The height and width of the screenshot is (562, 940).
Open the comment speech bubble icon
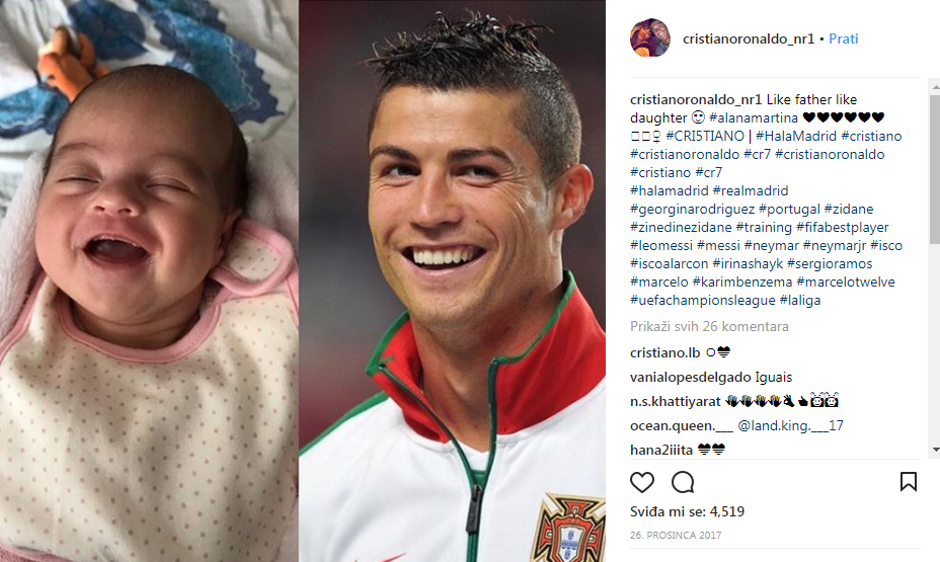click(x=683, y=482)
